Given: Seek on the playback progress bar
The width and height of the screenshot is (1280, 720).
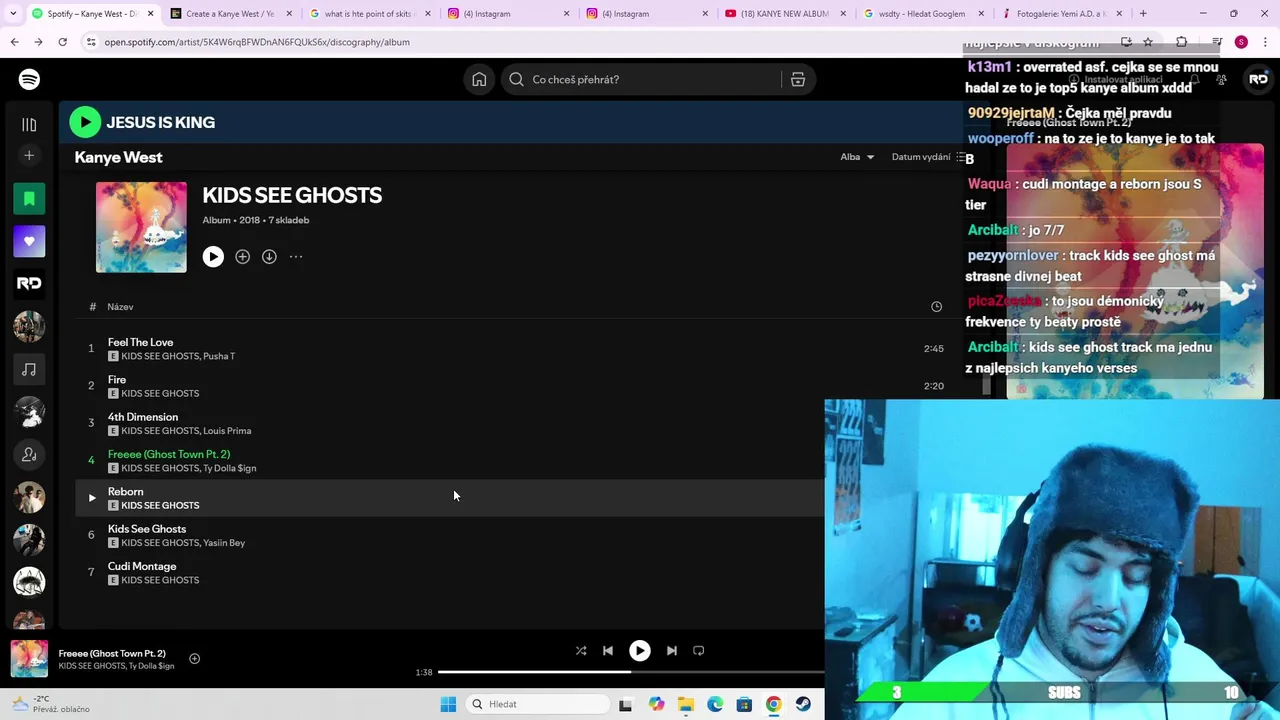Looking at the screenshot, I should point(631,672).
